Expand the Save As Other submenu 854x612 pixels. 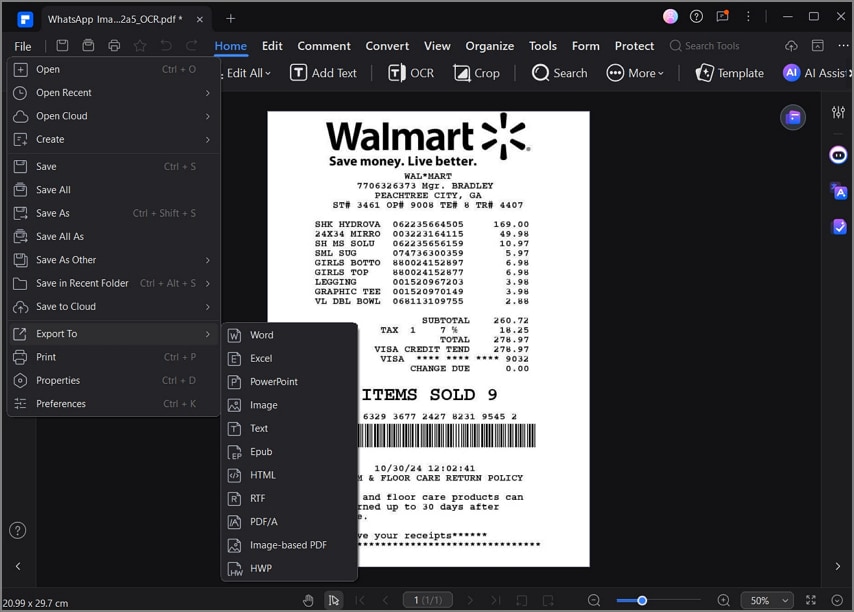point(113,260)
